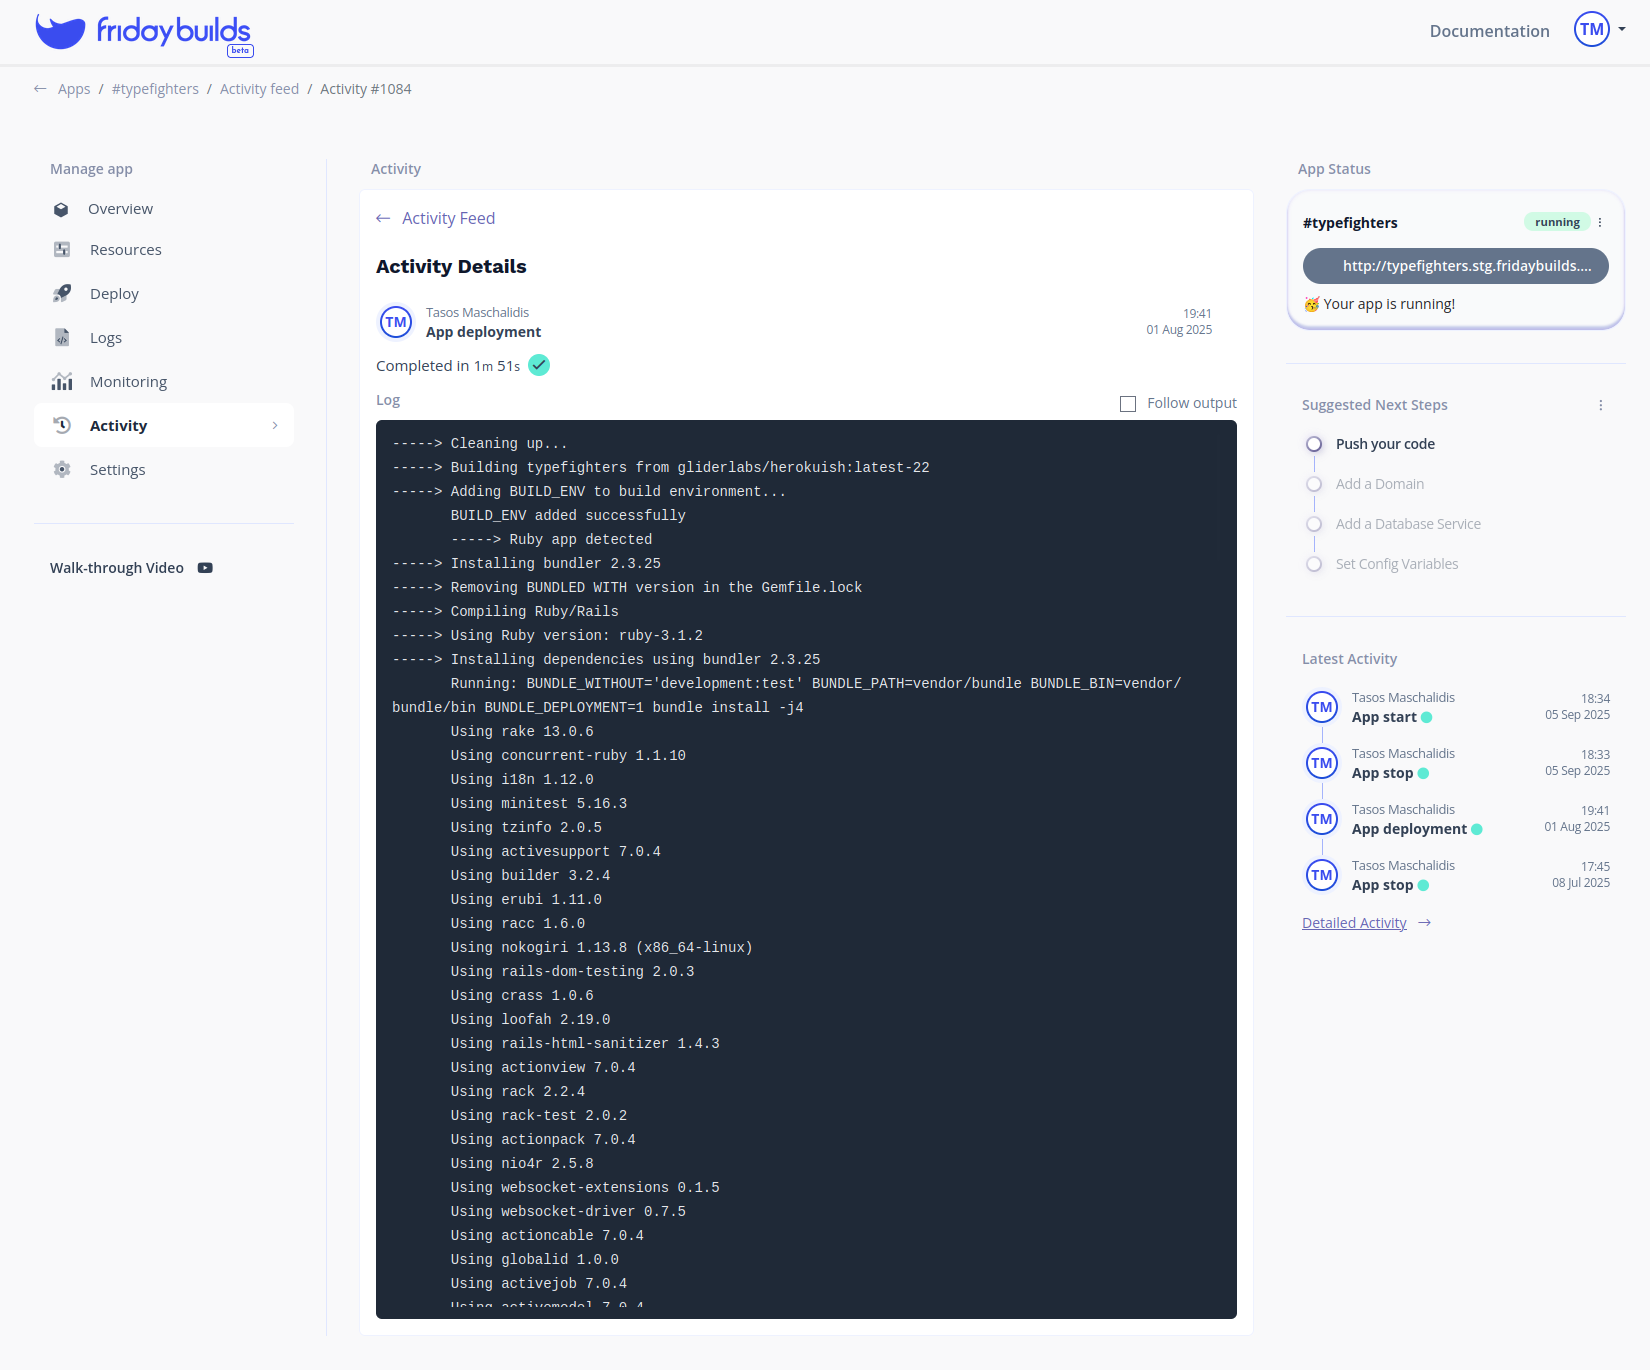Click the Activity history icon
The height and width of the screenshot is (1370, 1650).
pos(61,425)
